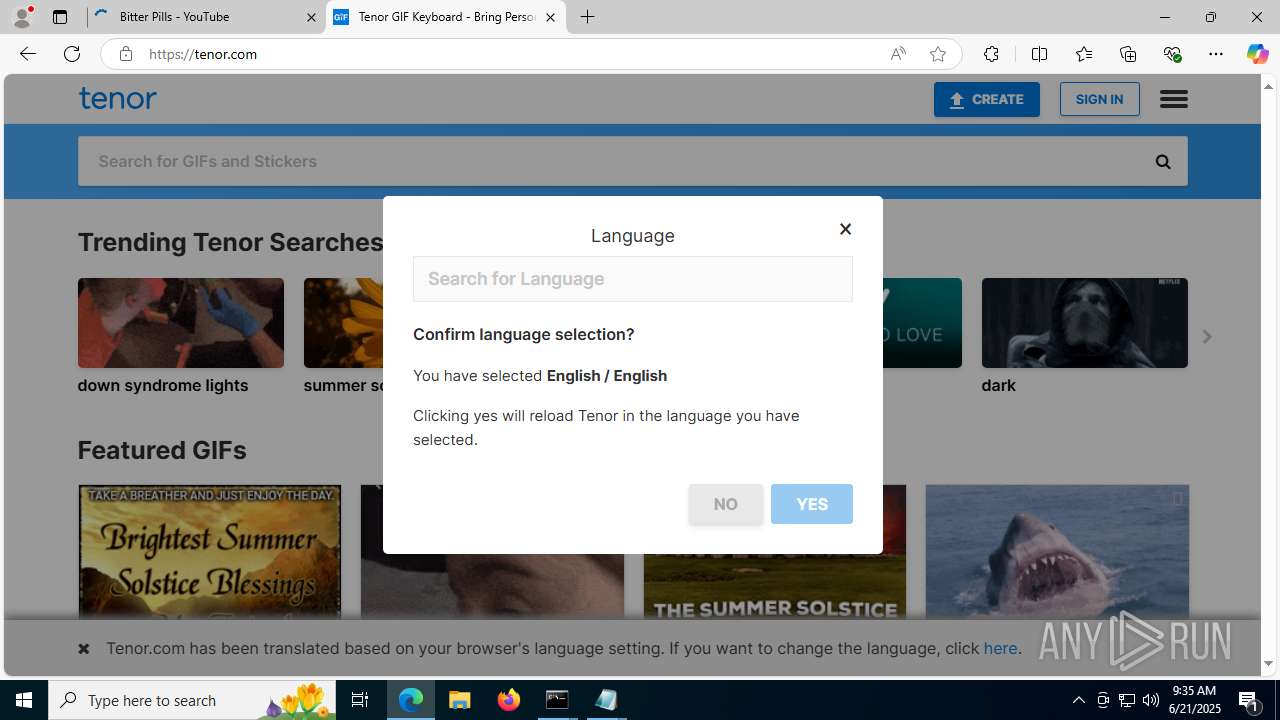Open the tab actions menu icon
The image size is (1280, 720).
point(60,17)
